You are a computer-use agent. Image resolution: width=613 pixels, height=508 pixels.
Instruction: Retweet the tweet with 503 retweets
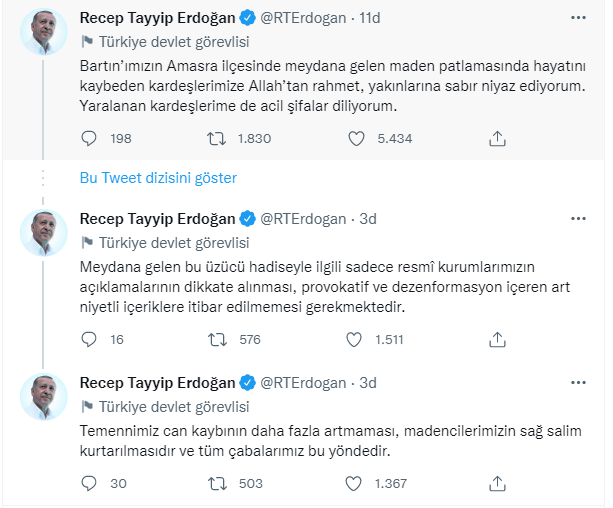217,483
